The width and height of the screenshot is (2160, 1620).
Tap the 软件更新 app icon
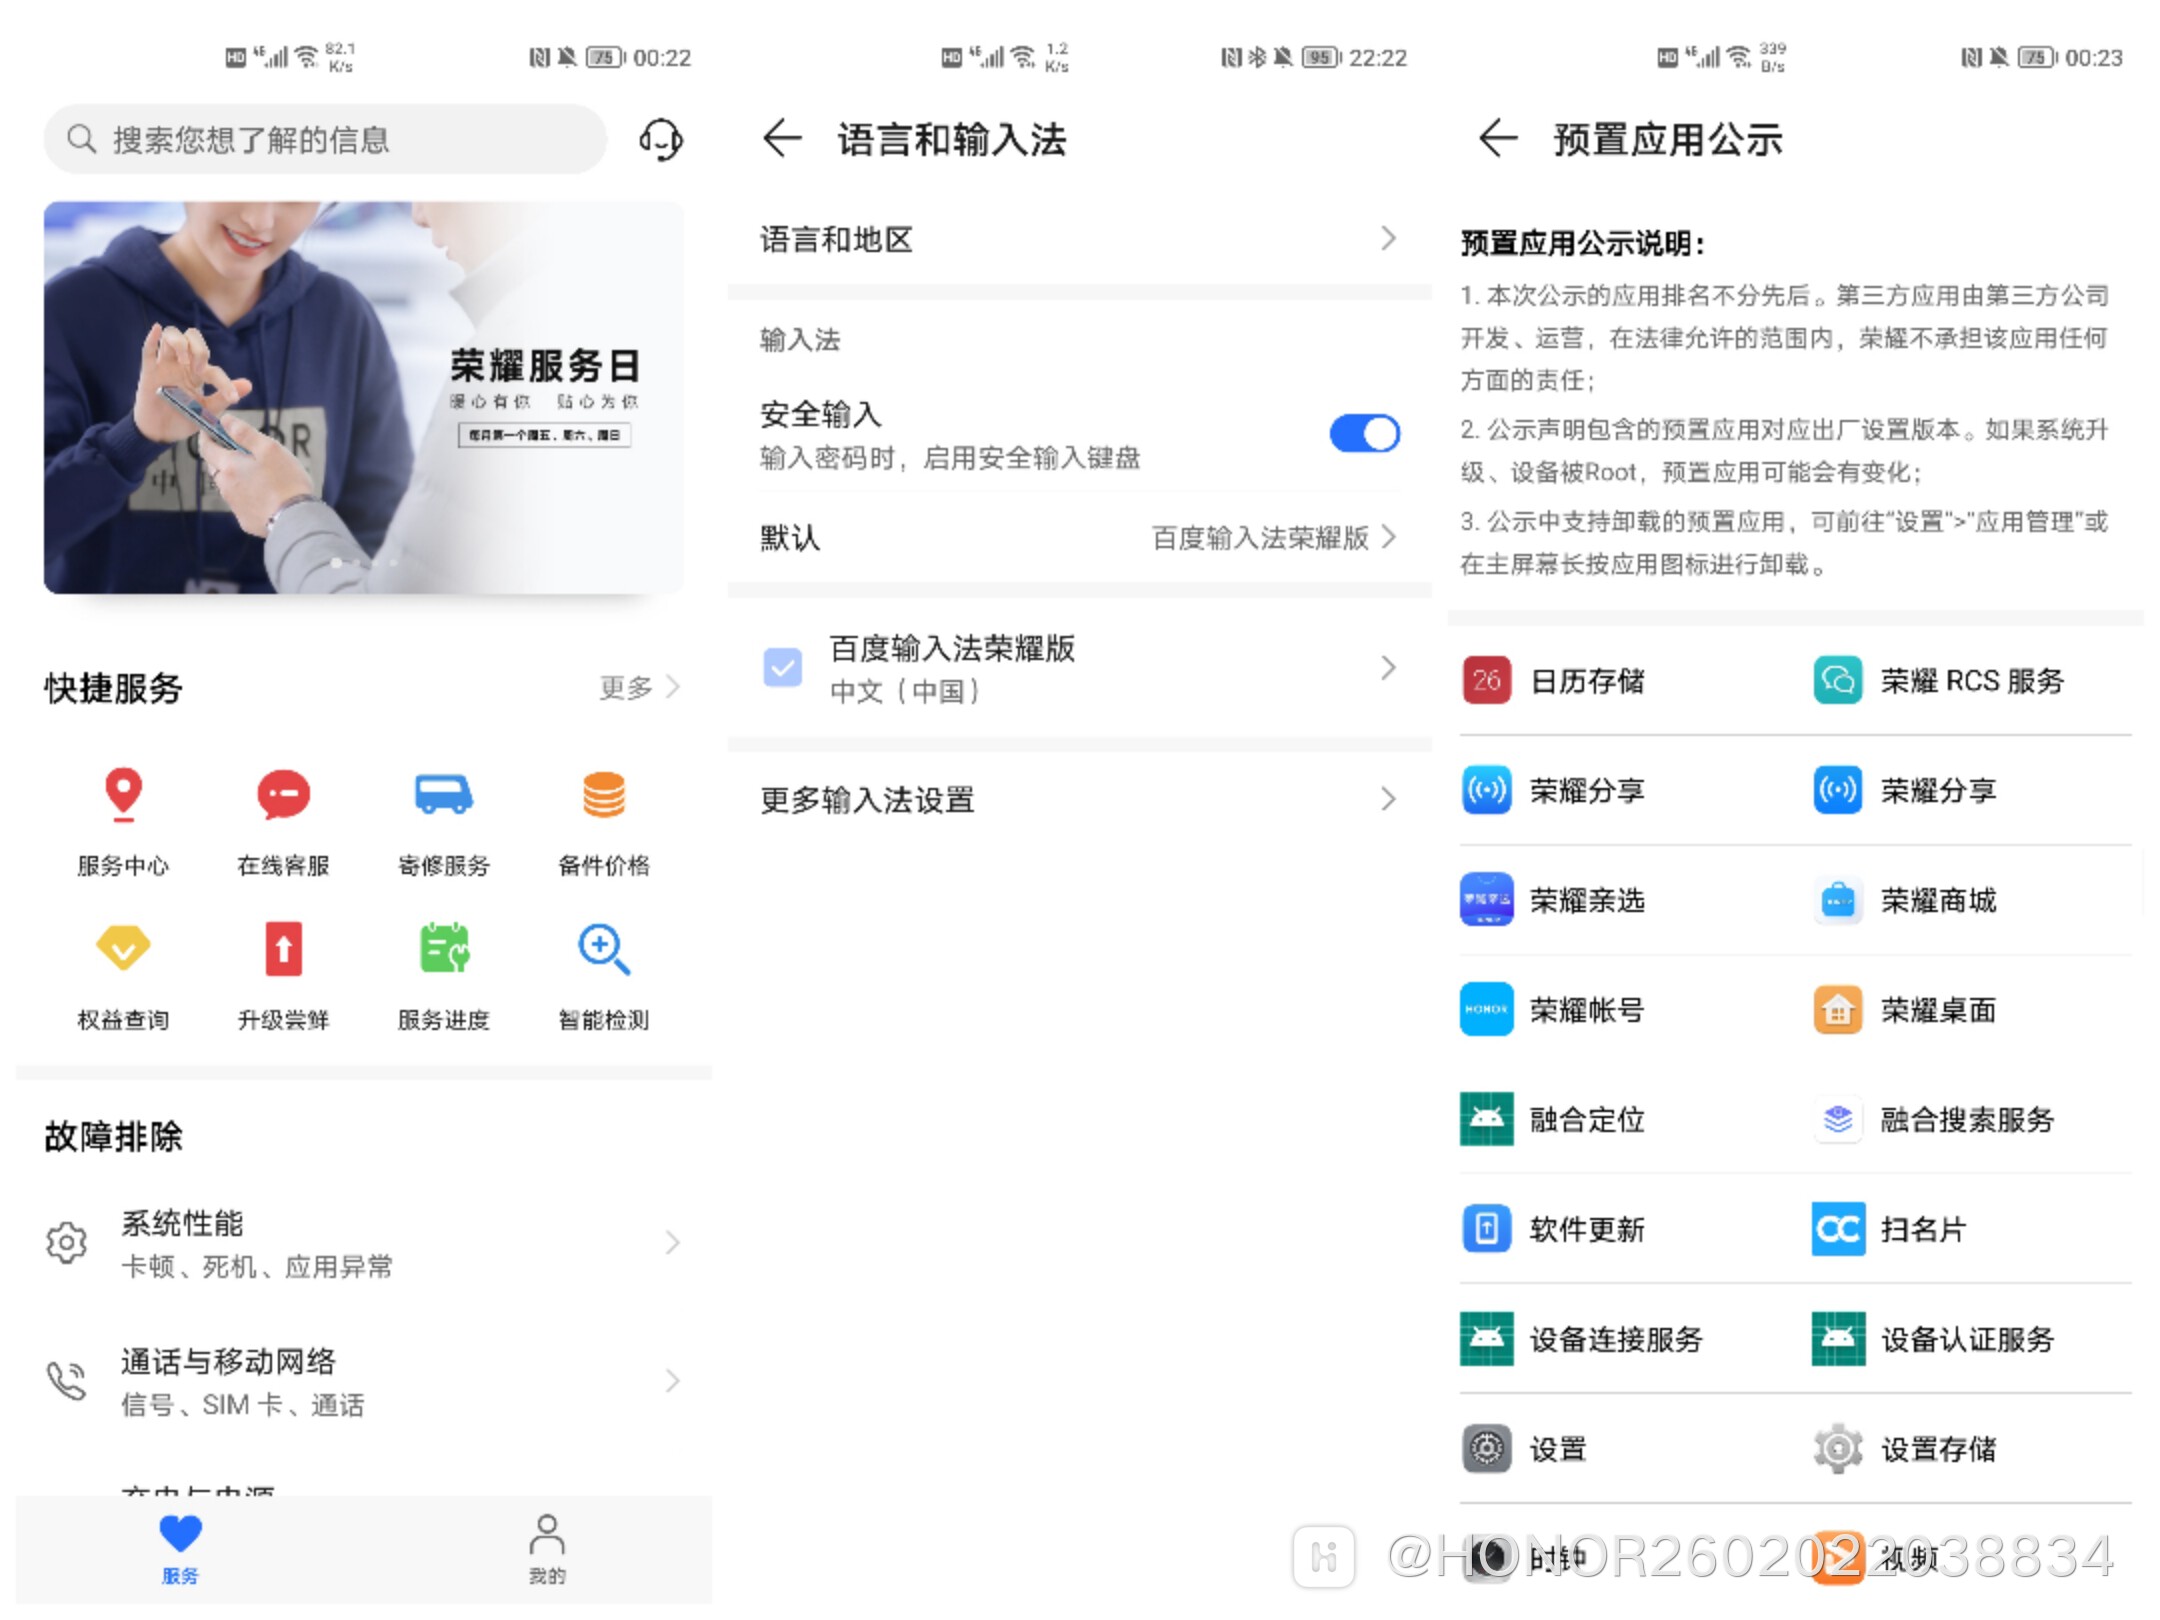click(x=1486, y=1229)
